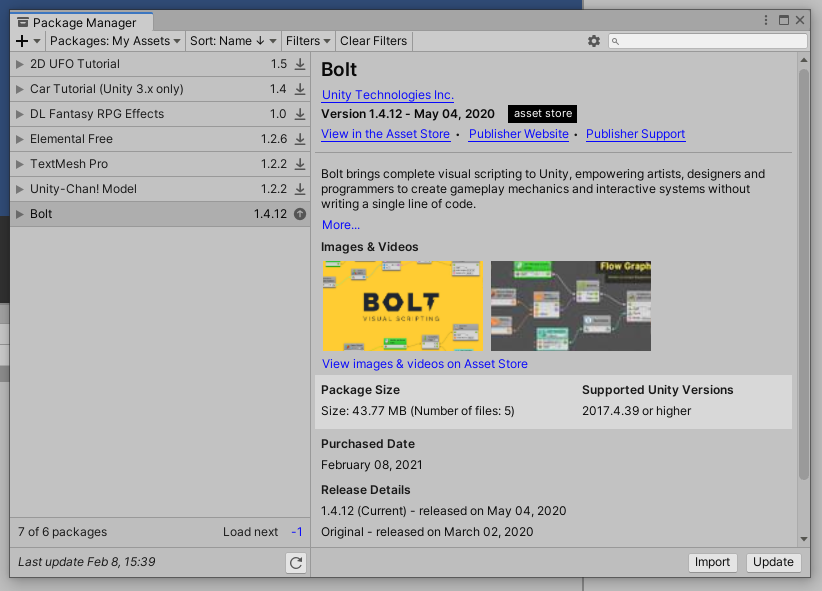Download the Elemental Free package

tap(300, 139)
